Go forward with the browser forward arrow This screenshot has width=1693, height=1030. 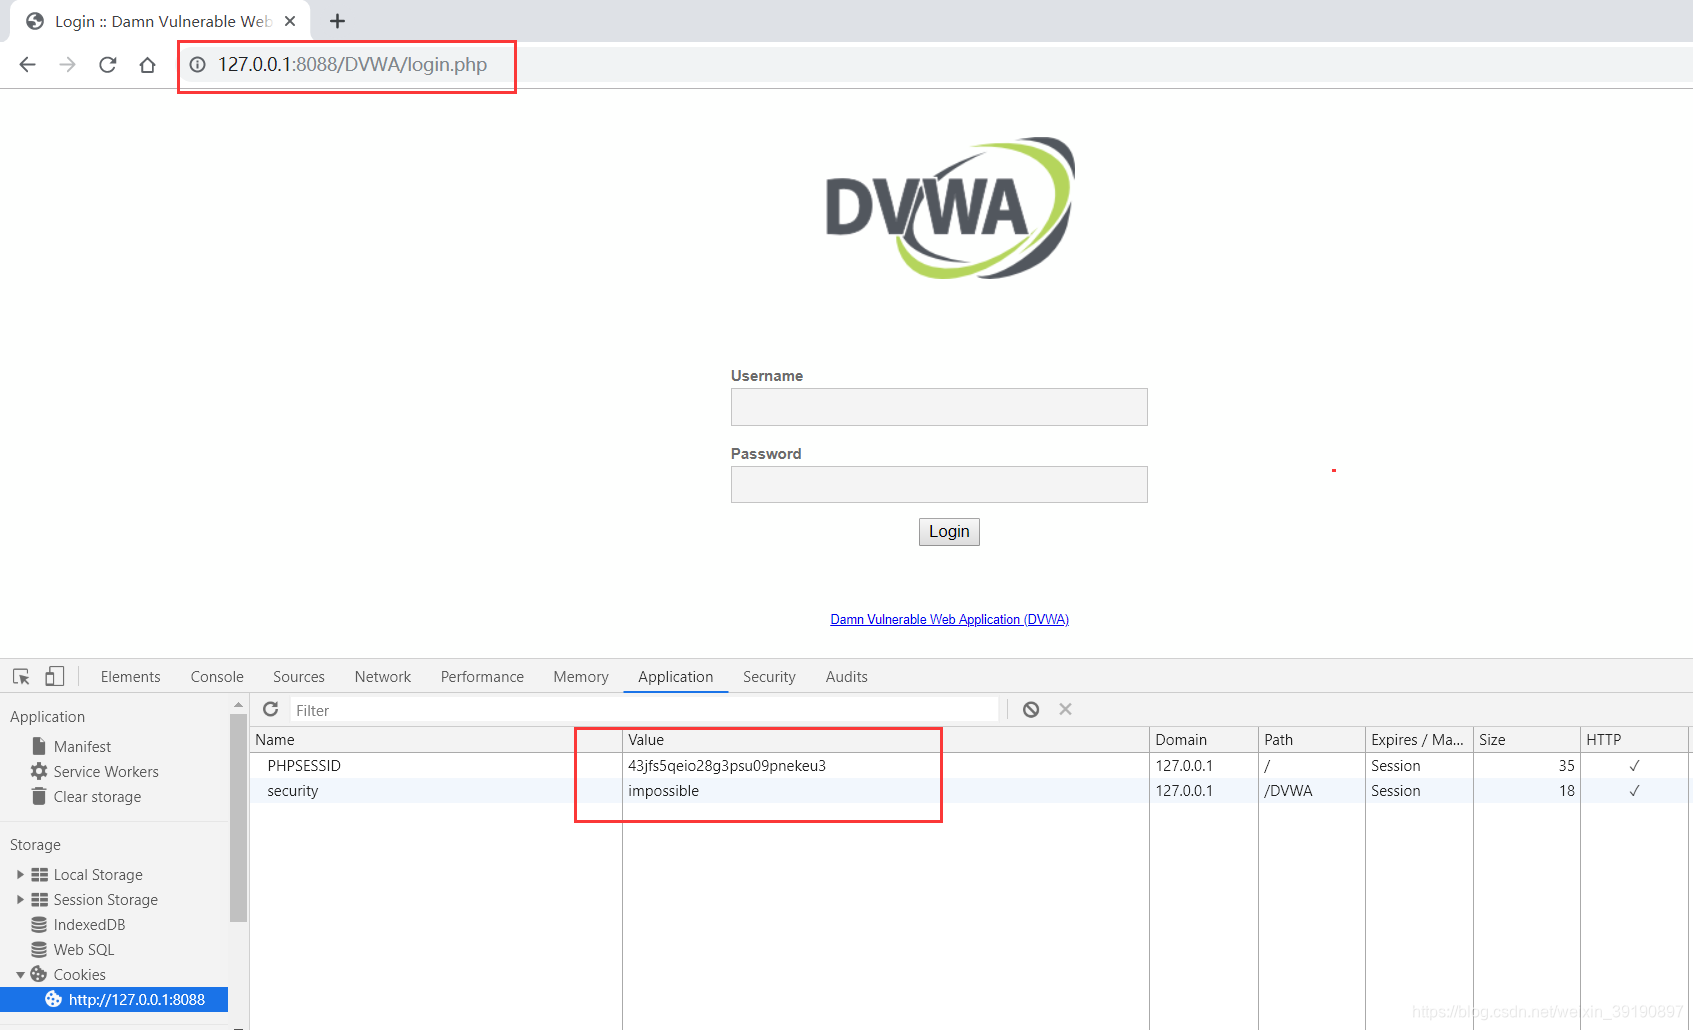(x=67, y=65)
